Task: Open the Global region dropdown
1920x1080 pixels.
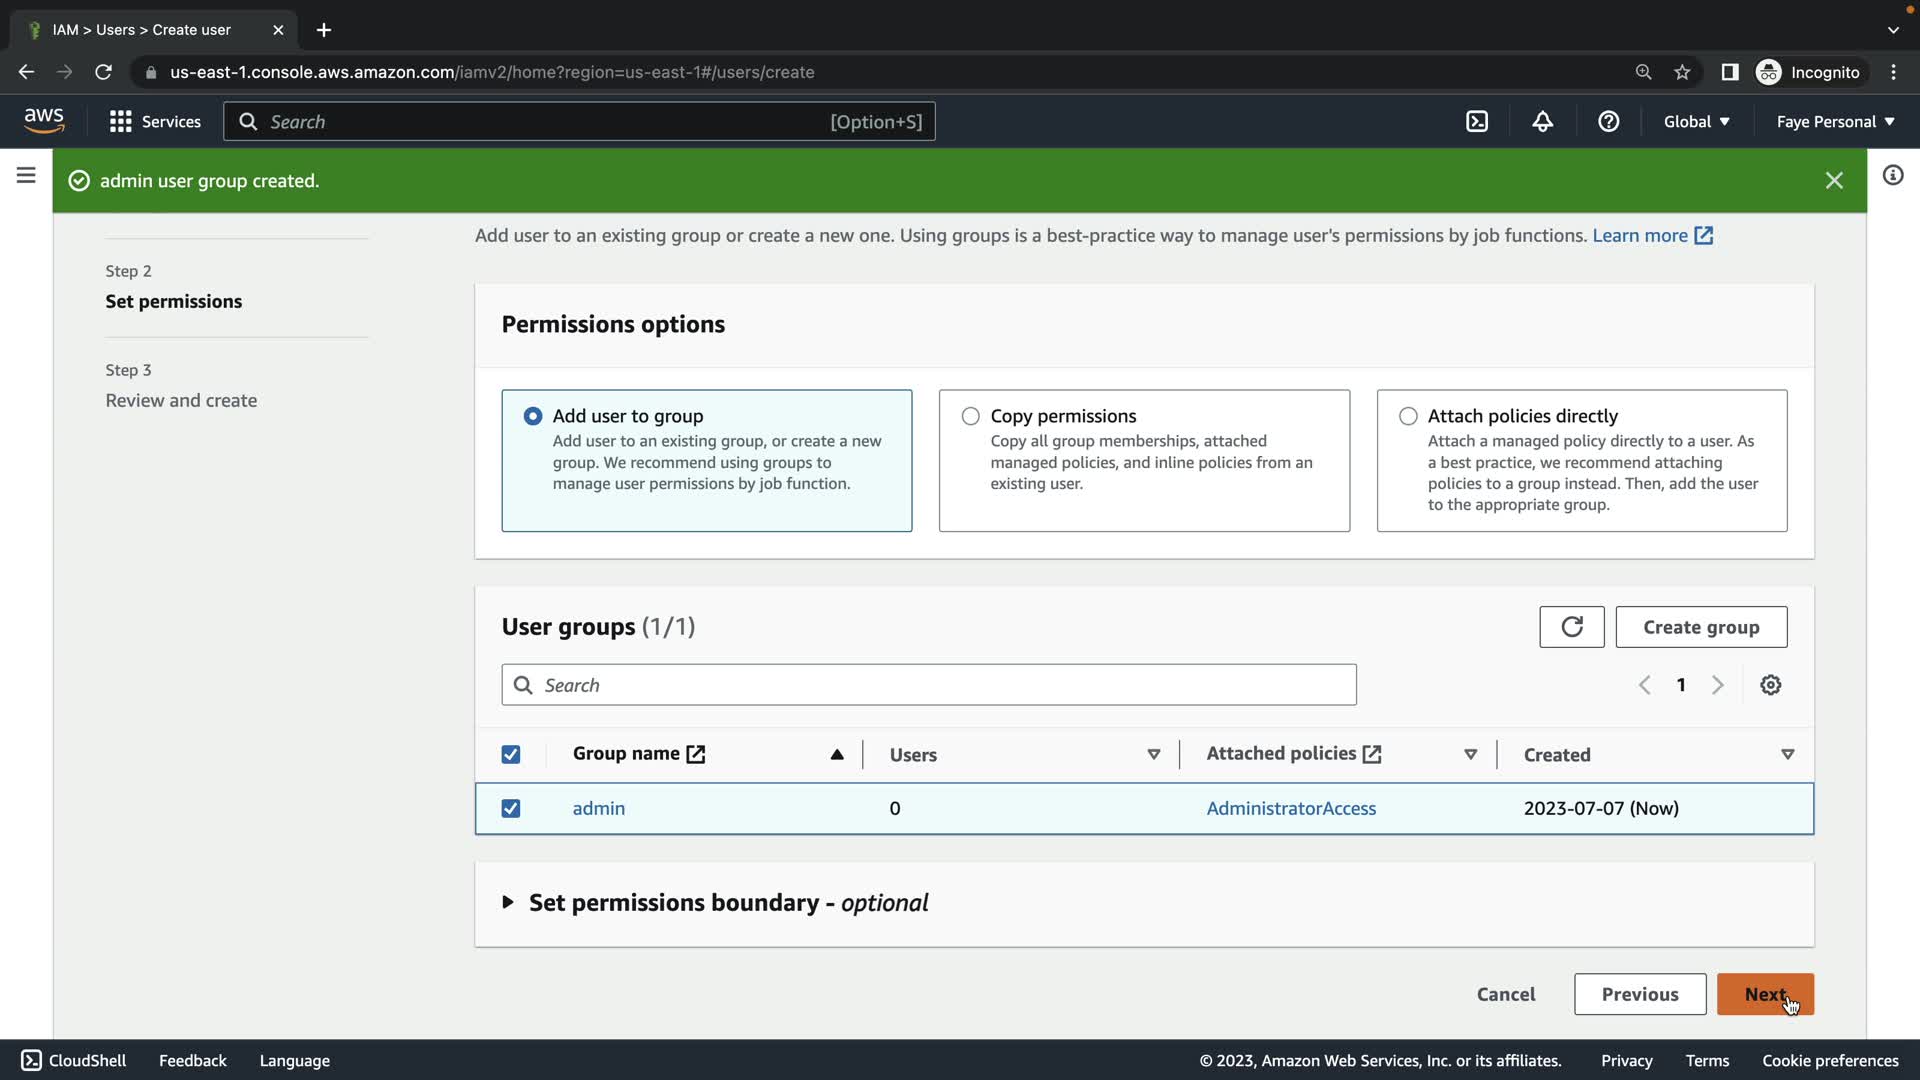Action: point(1696,121)
